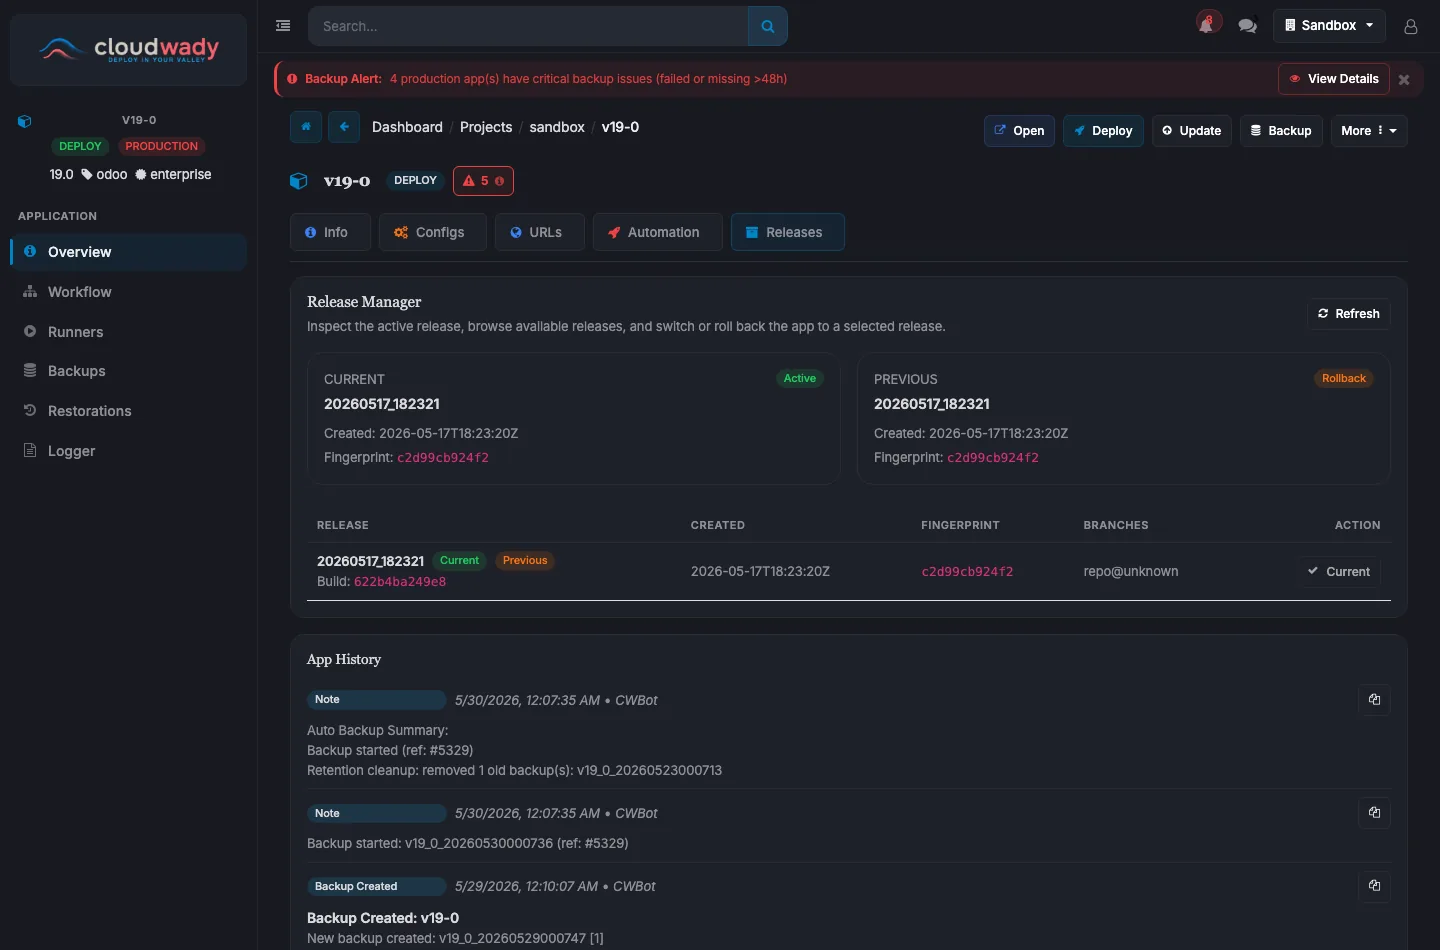This screenshot has height=950, width=1440.
Task: Dismiss the backup alert banner
Action: point(1404,79)
